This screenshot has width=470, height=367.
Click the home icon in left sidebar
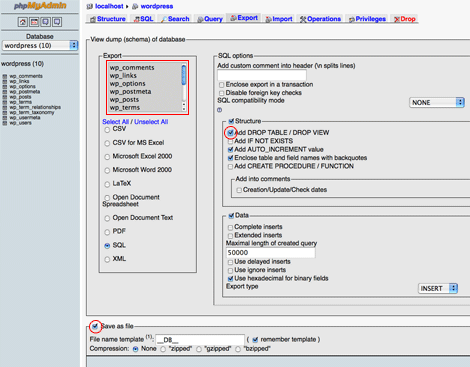23,22
